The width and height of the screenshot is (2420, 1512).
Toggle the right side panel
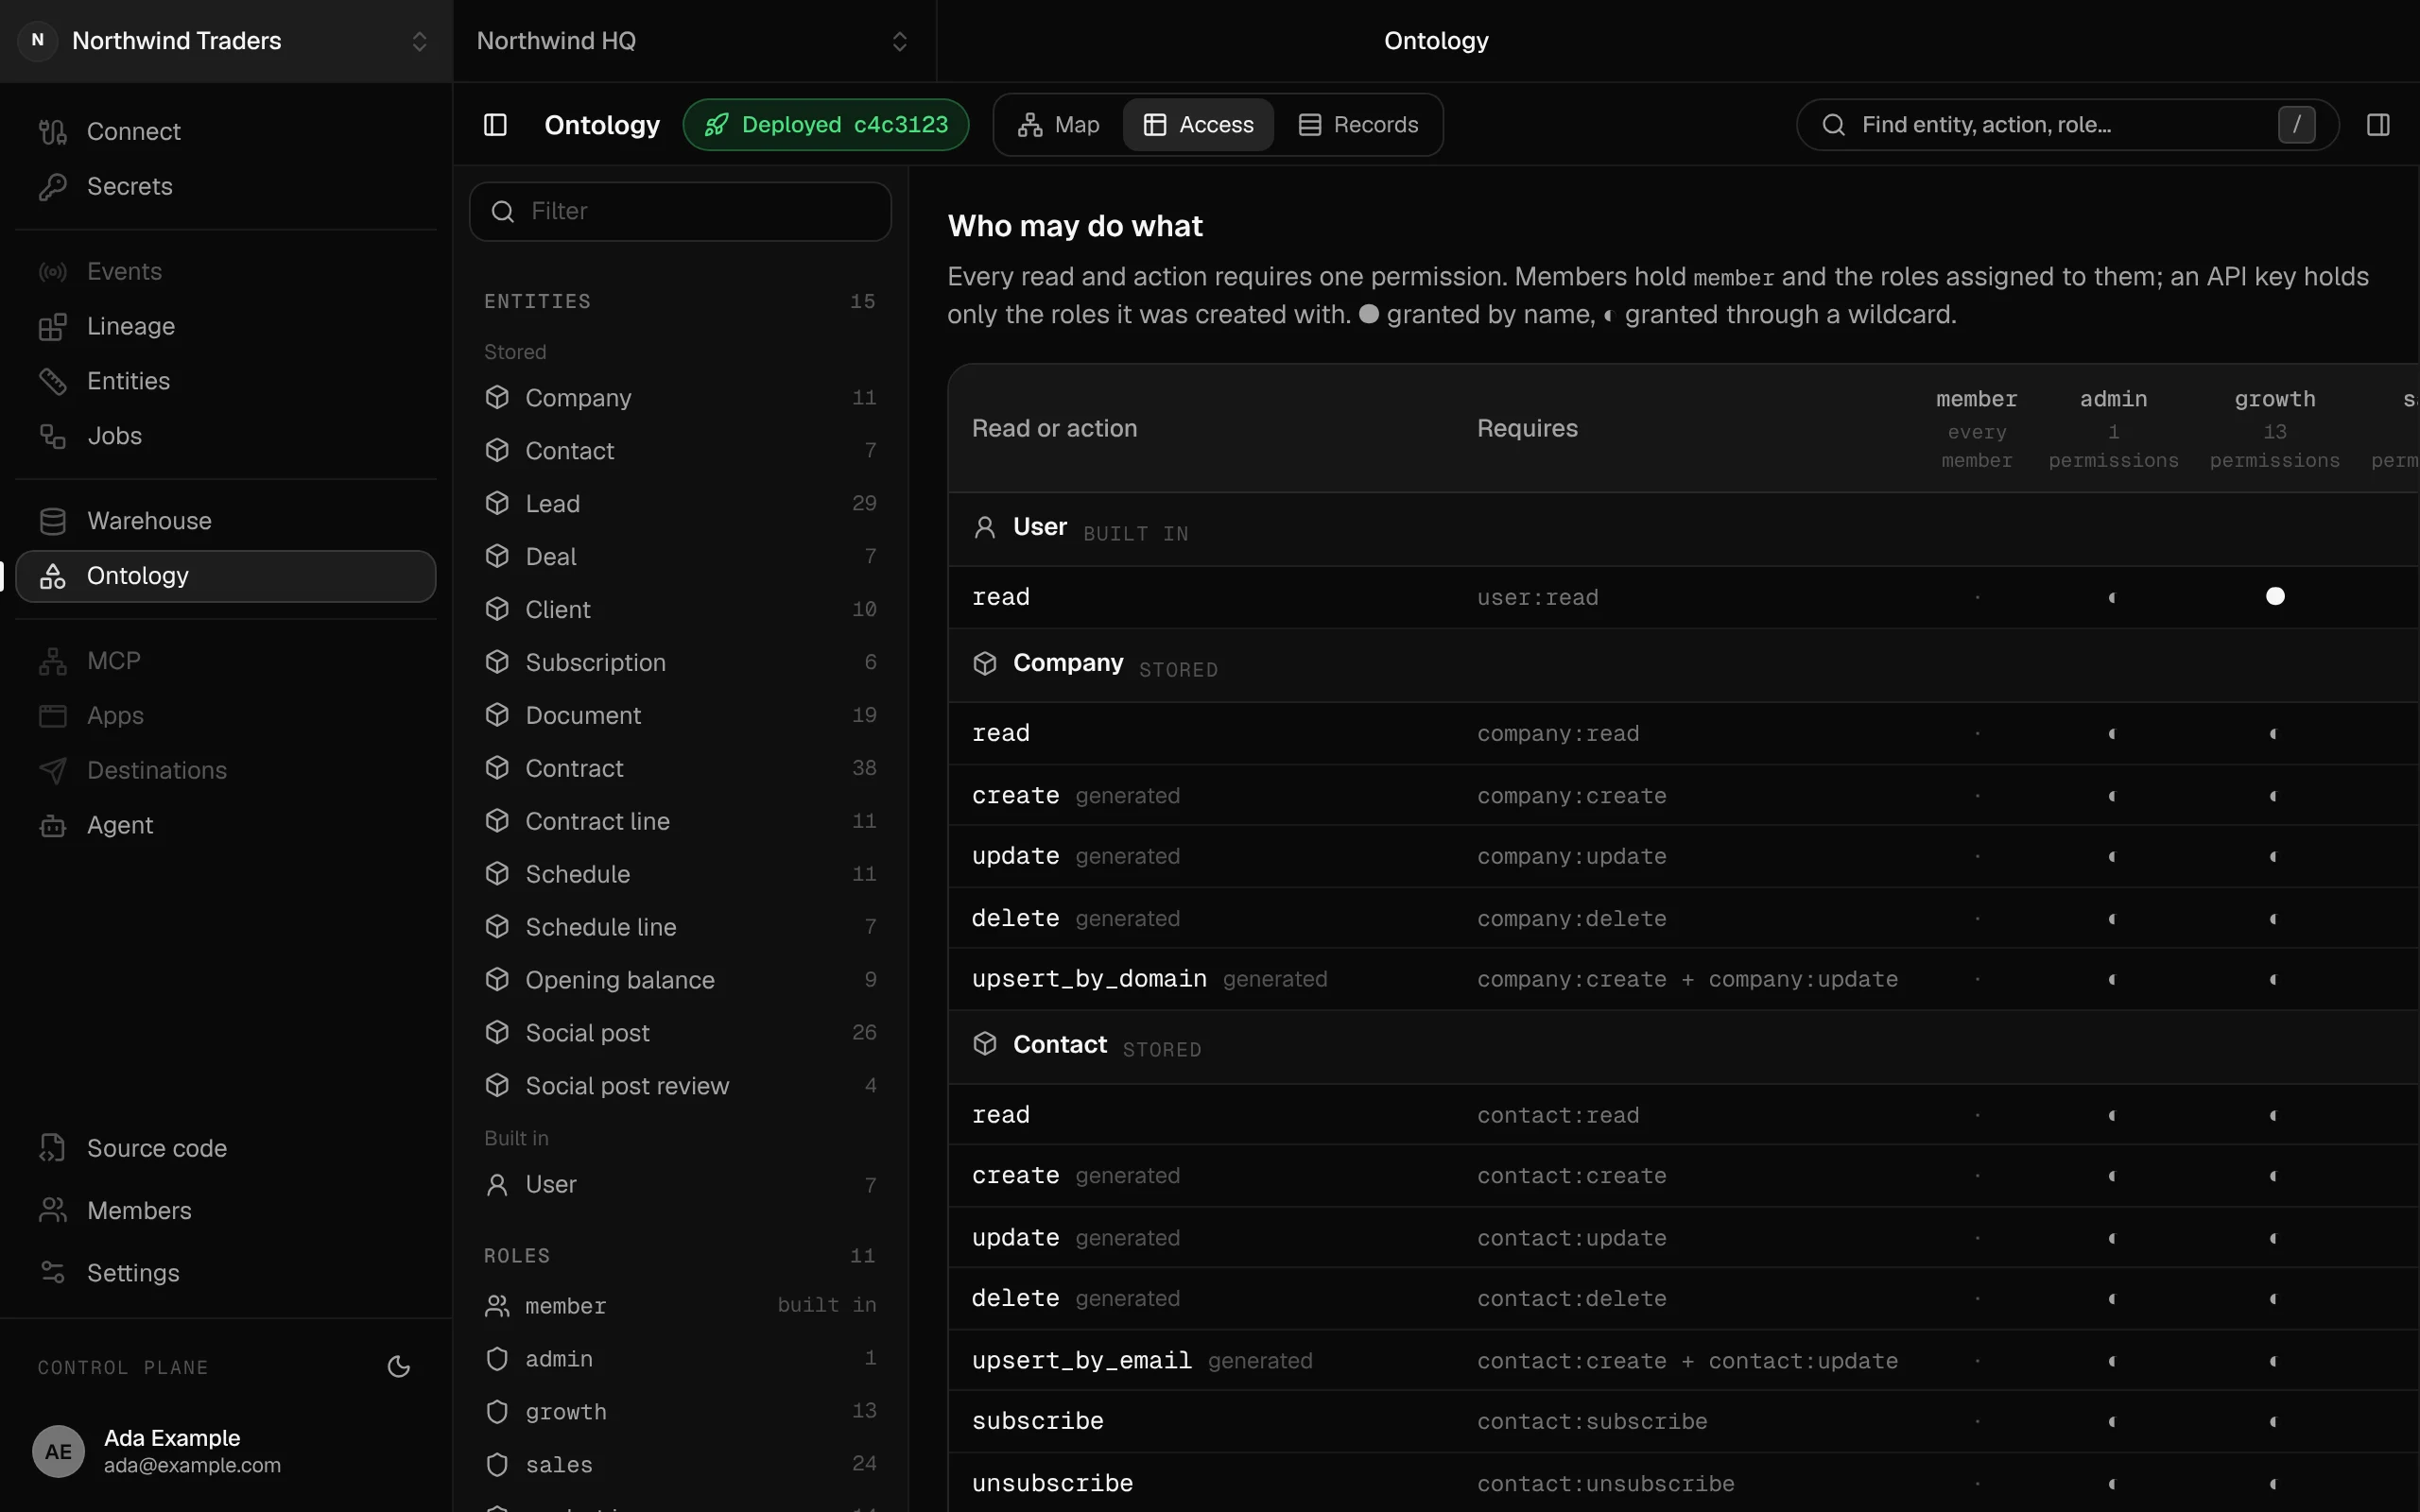[2378, 125]
